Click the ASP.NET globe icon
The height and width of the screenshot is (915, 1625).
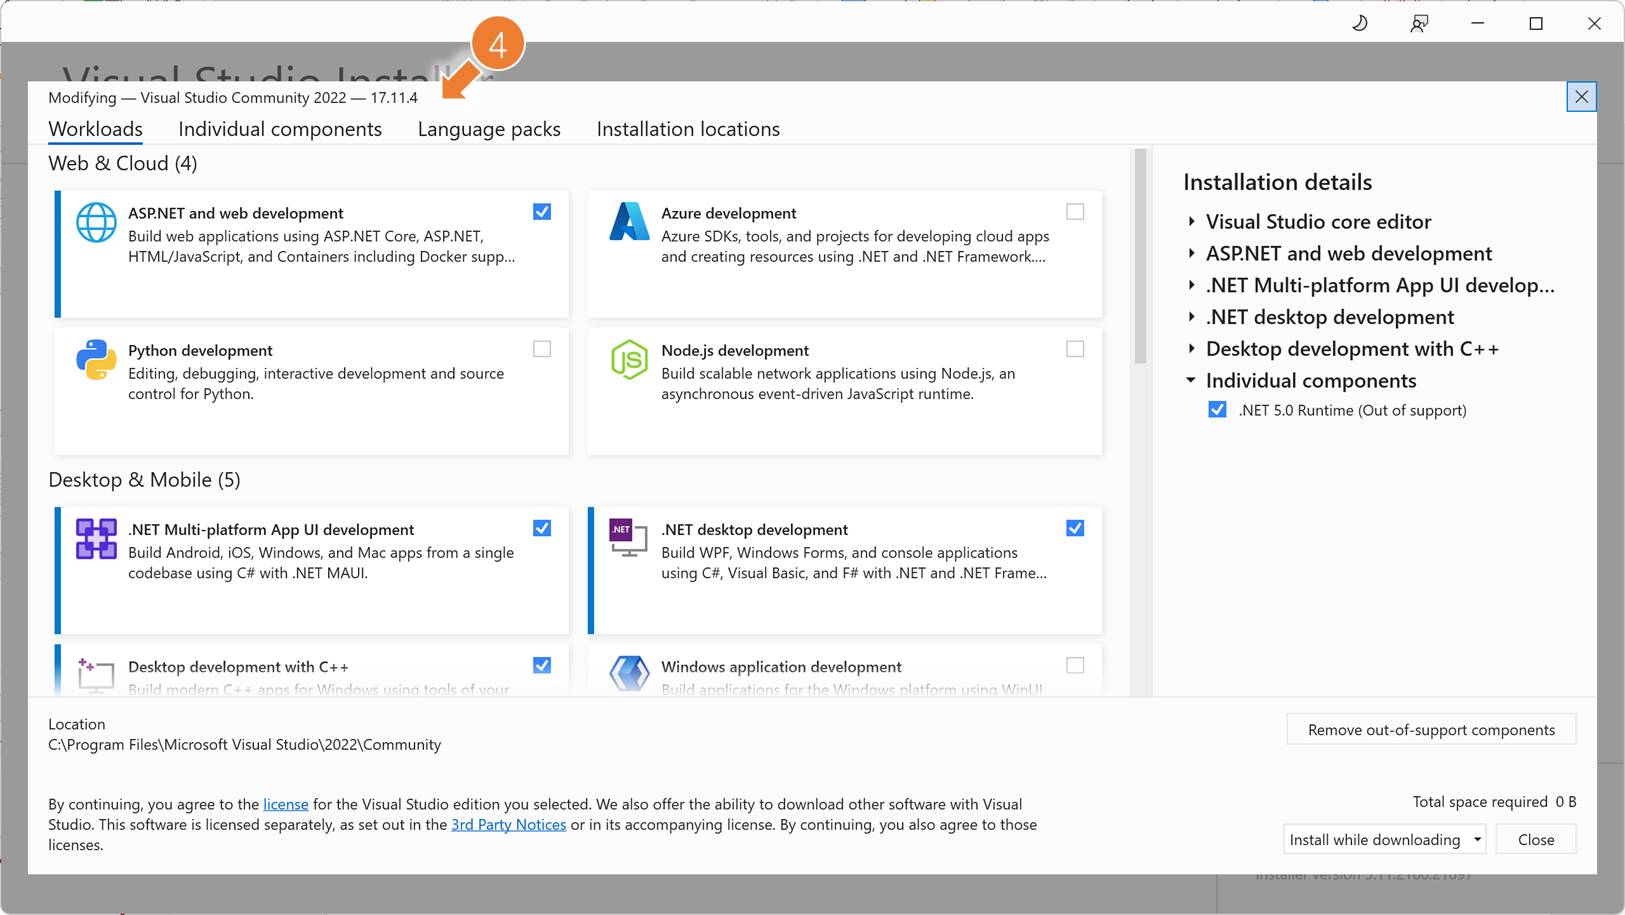pos(96,222)
